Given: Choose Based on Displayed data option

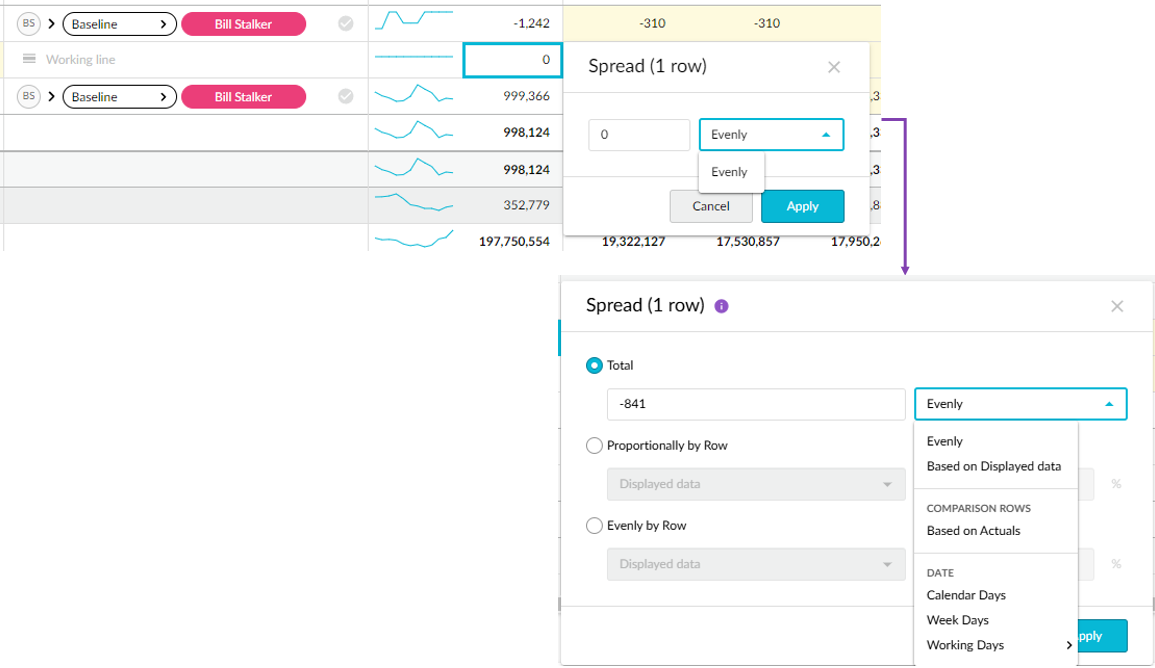Looking at the screenshot, I should (993, 466).
